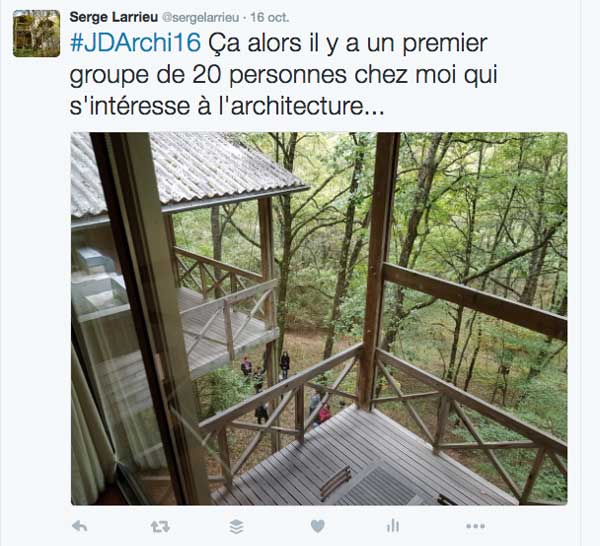
Task: Click tweet text about 20 personnes
Action: pyautogui.click(x=284, y=75)
